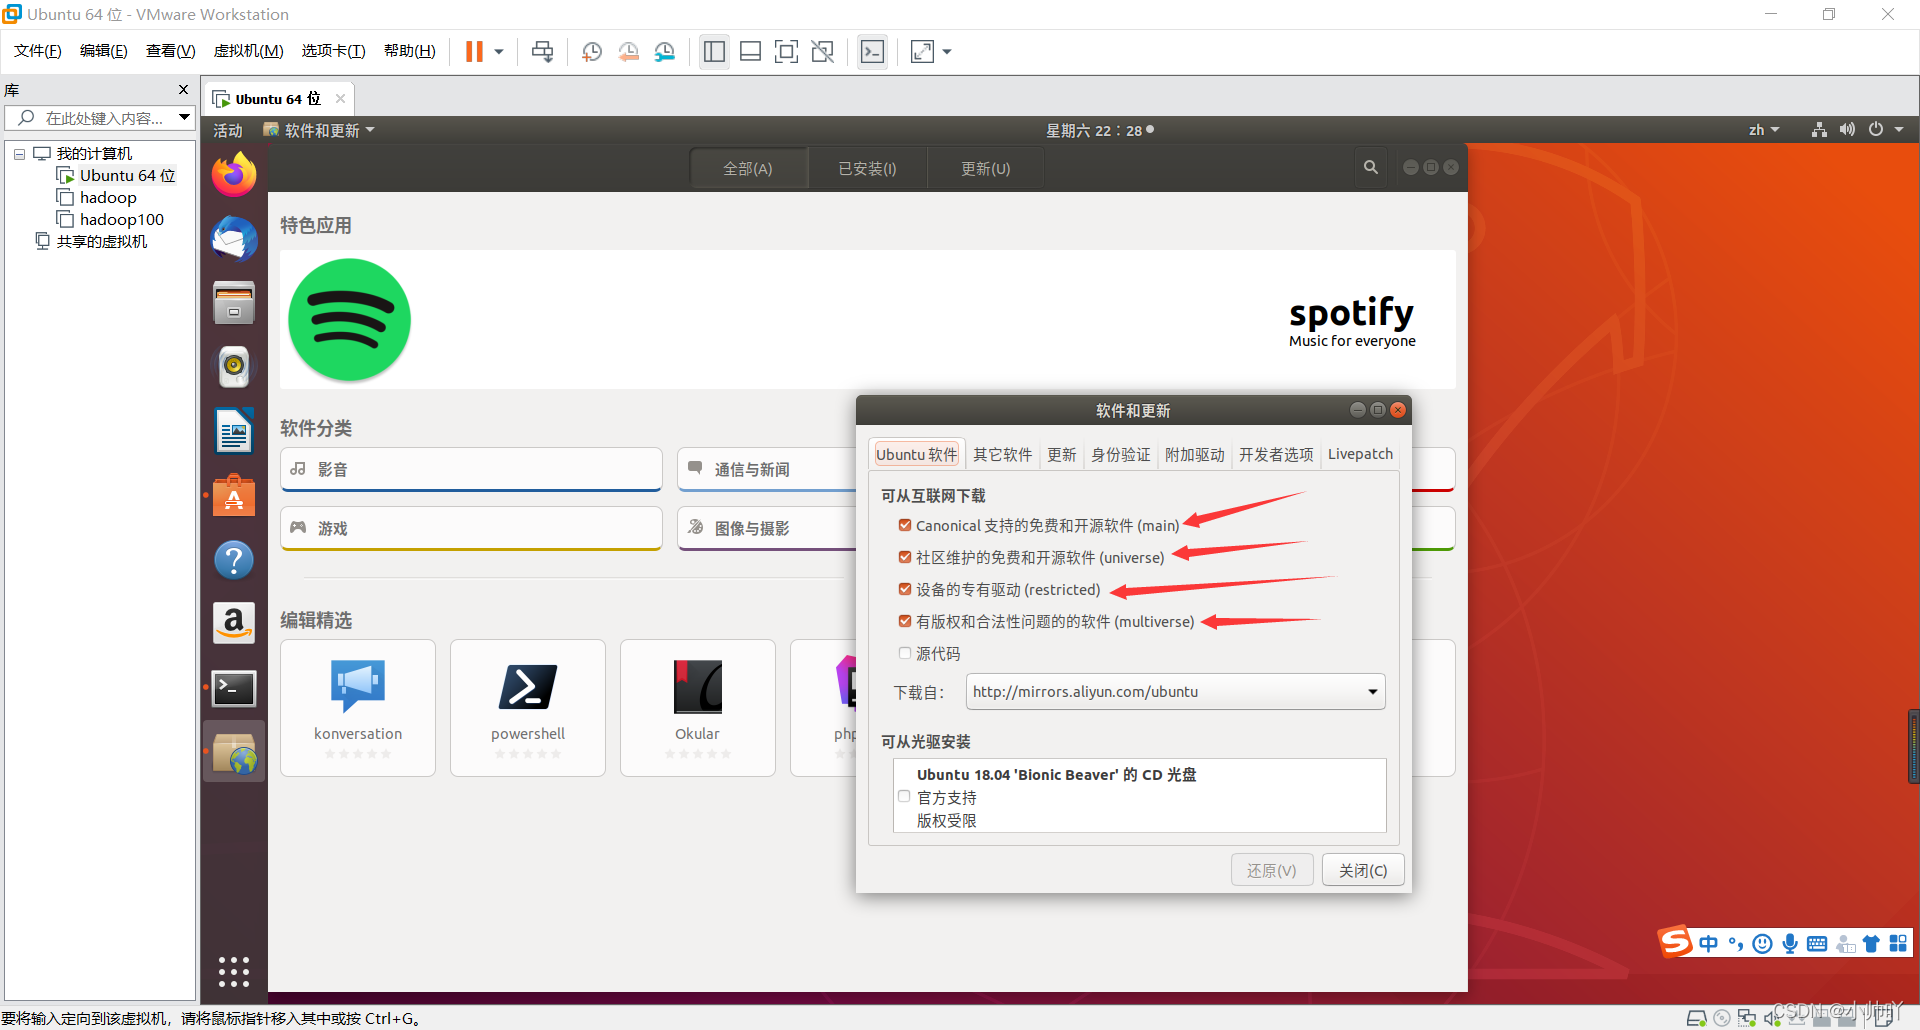The image size is (1920, 1030).
Task: Collapse the 我的计算机 tree node
Action: (x=19, y=154)
